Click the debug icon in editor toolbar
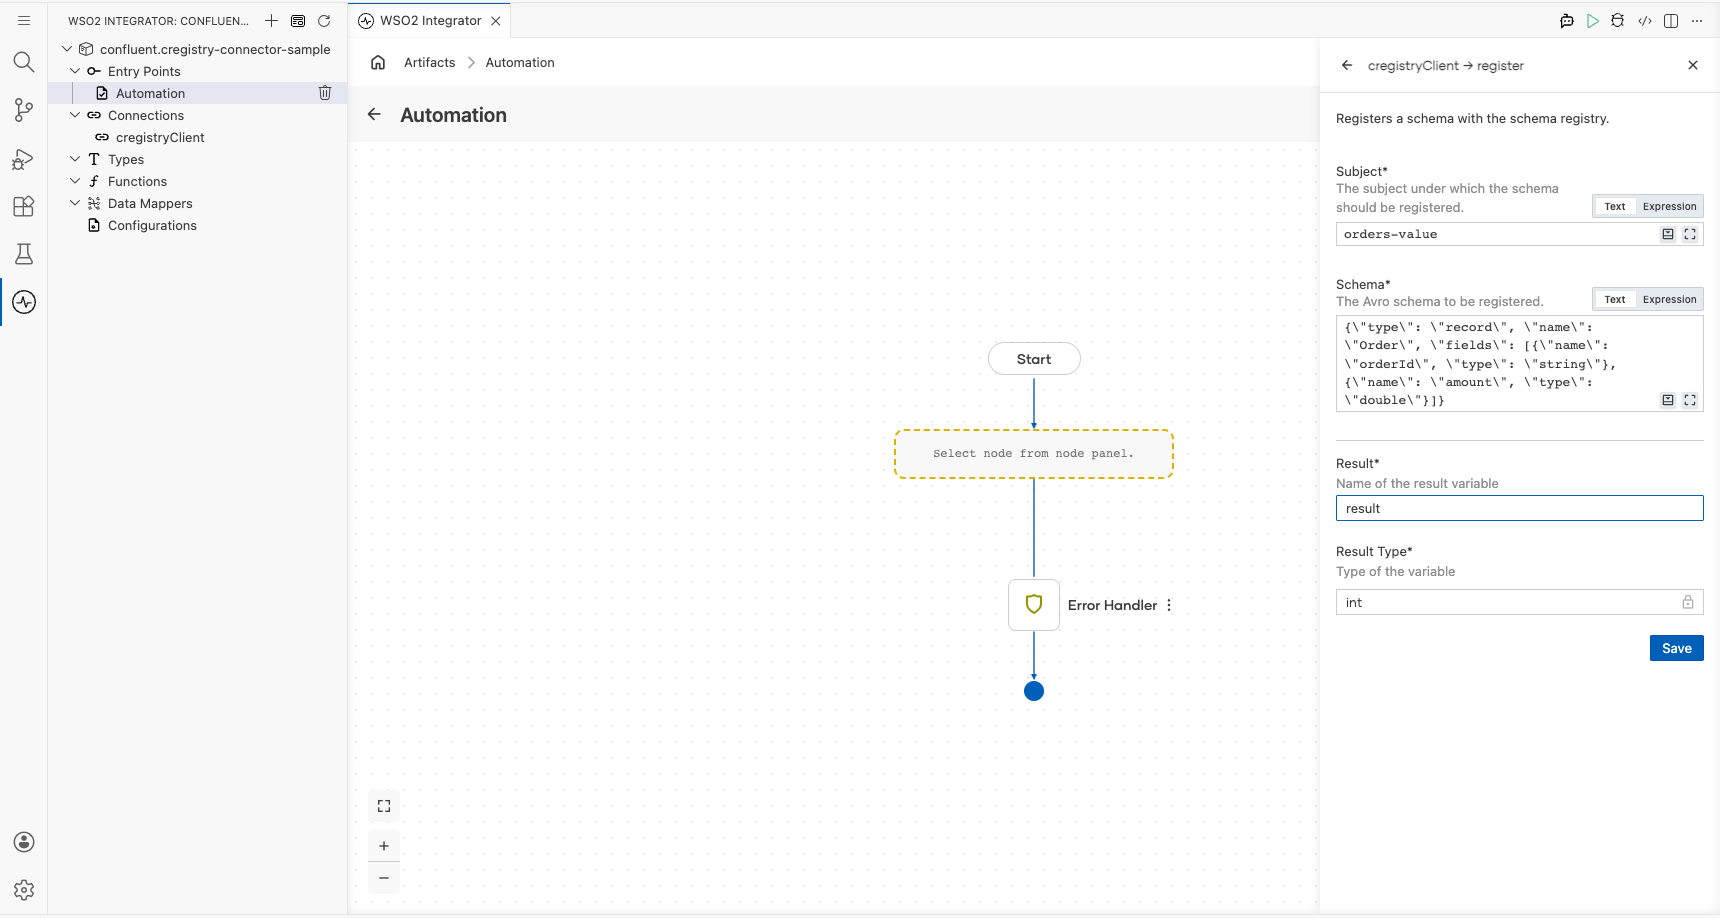Screen dimensions: 1720x918 [x=1618, y=20]
